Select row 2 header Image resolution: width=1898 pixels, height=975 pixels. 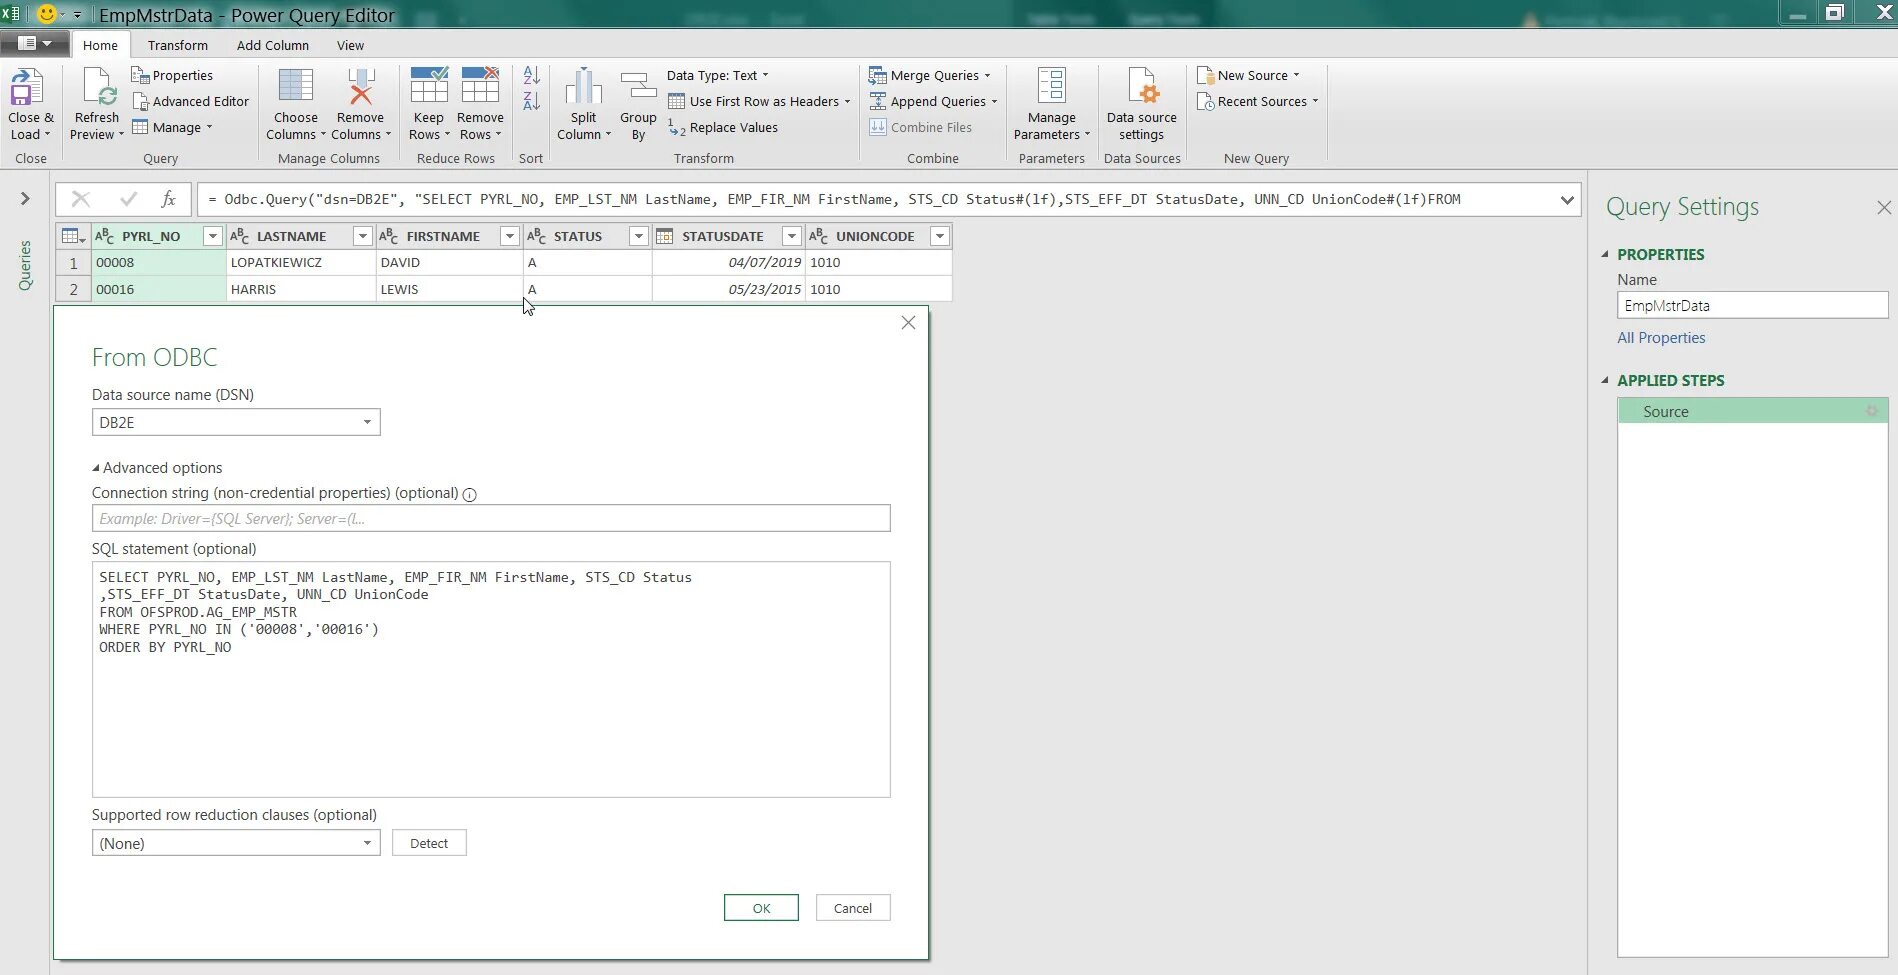(x=73, y=289)
